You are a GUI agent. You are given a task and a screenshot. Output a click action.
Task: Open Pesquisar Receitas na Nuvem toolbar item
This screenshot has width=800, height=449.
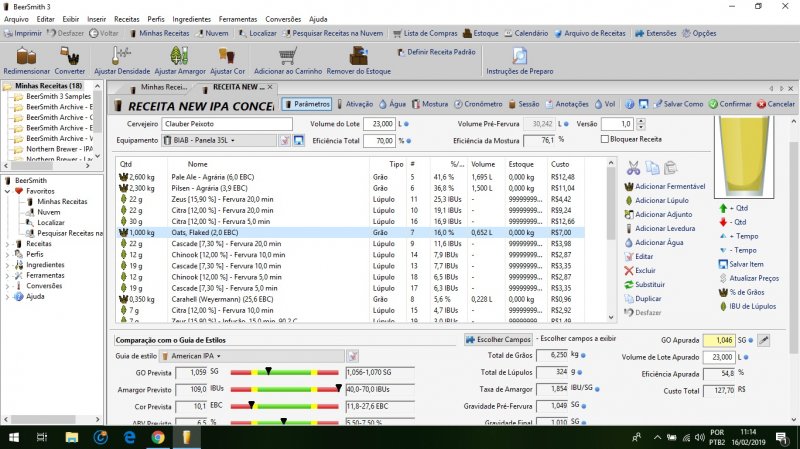333,33
